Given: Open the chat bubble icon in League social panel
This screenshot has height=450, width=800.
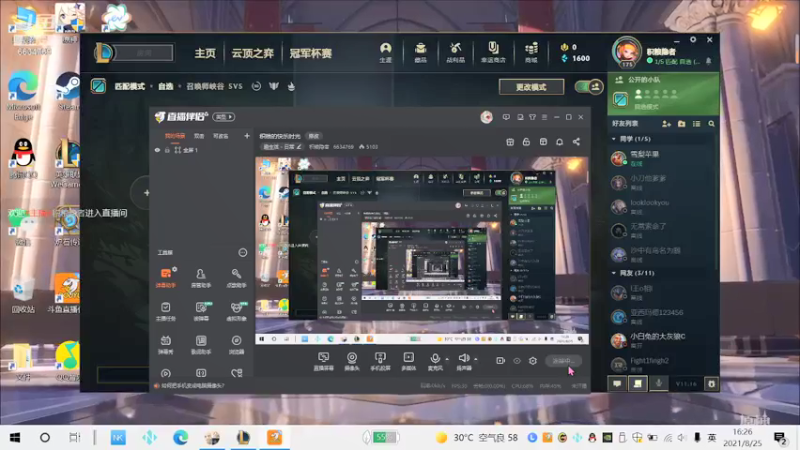Looking at the screenshot, I should pyautogui.click(x=617, y=384).
